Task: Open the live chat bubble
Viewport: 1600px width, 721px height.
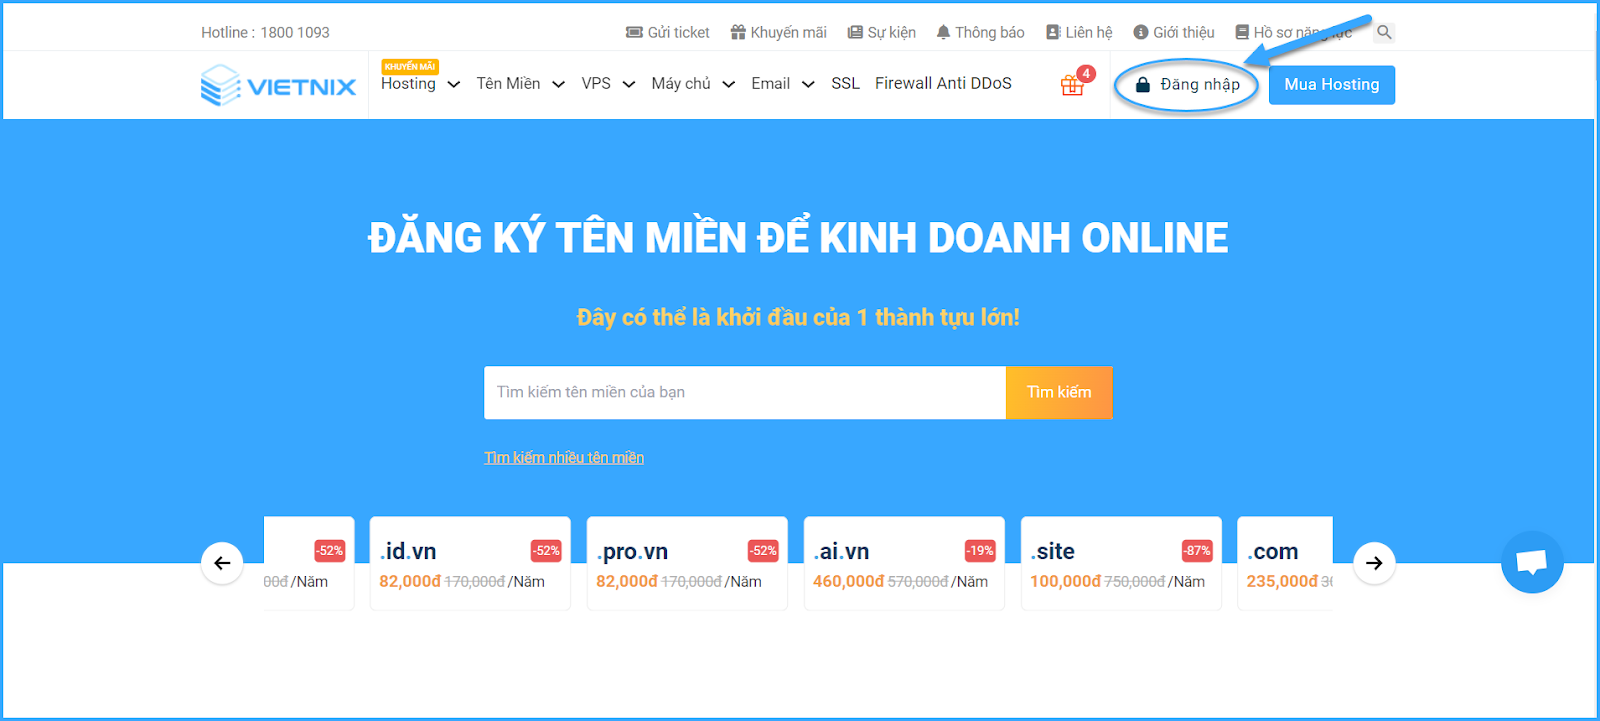Action: click(x=1532, y=562)
